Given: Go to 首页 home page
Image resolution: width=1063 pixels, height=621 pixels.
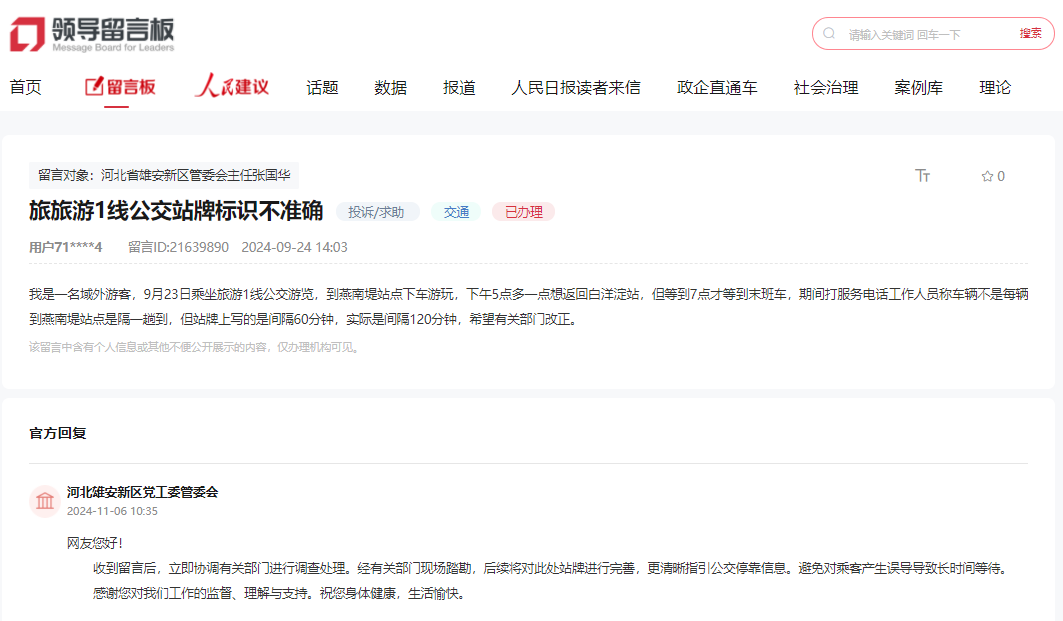Looking at the screenshot, I should pyautogui.click(x=26, y=87).
